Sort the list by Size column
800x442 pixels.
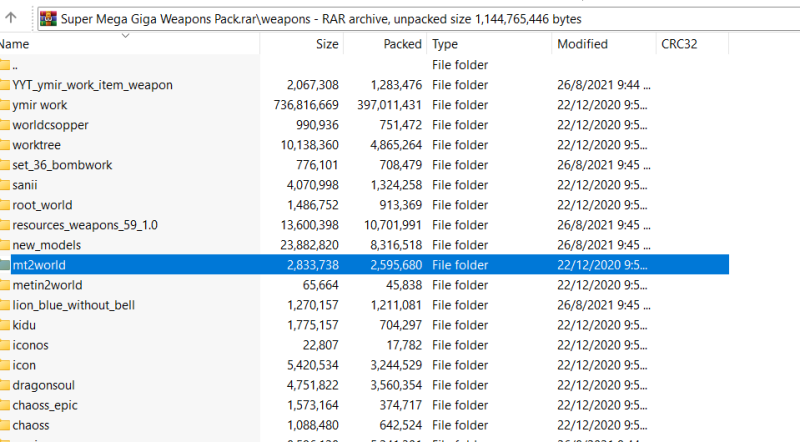(327, 44)
